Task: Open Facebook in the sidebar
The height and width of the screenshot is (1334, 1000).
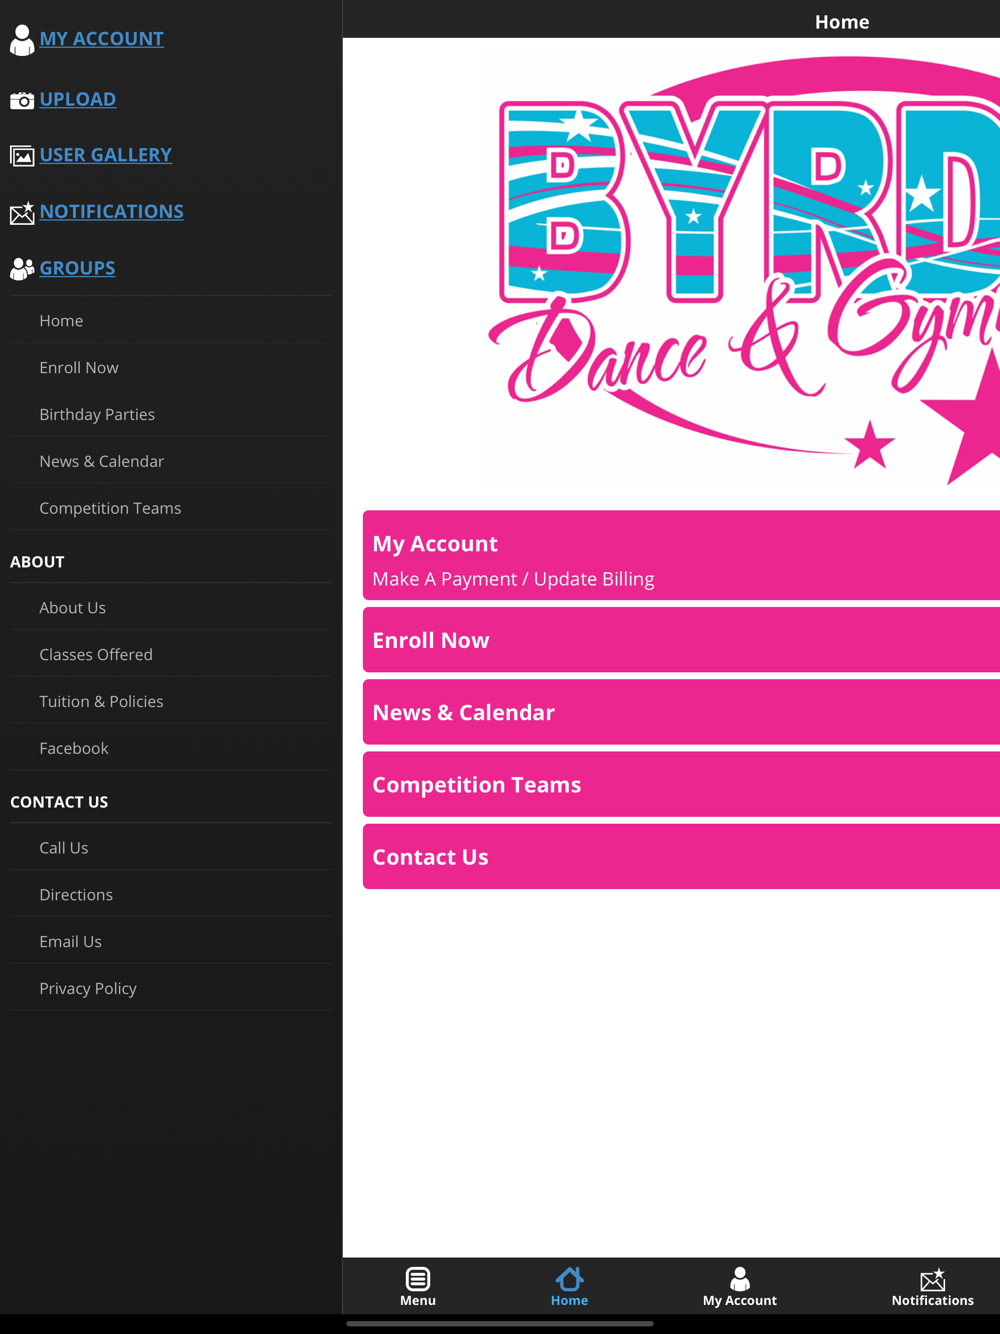Action: [171, 748]
